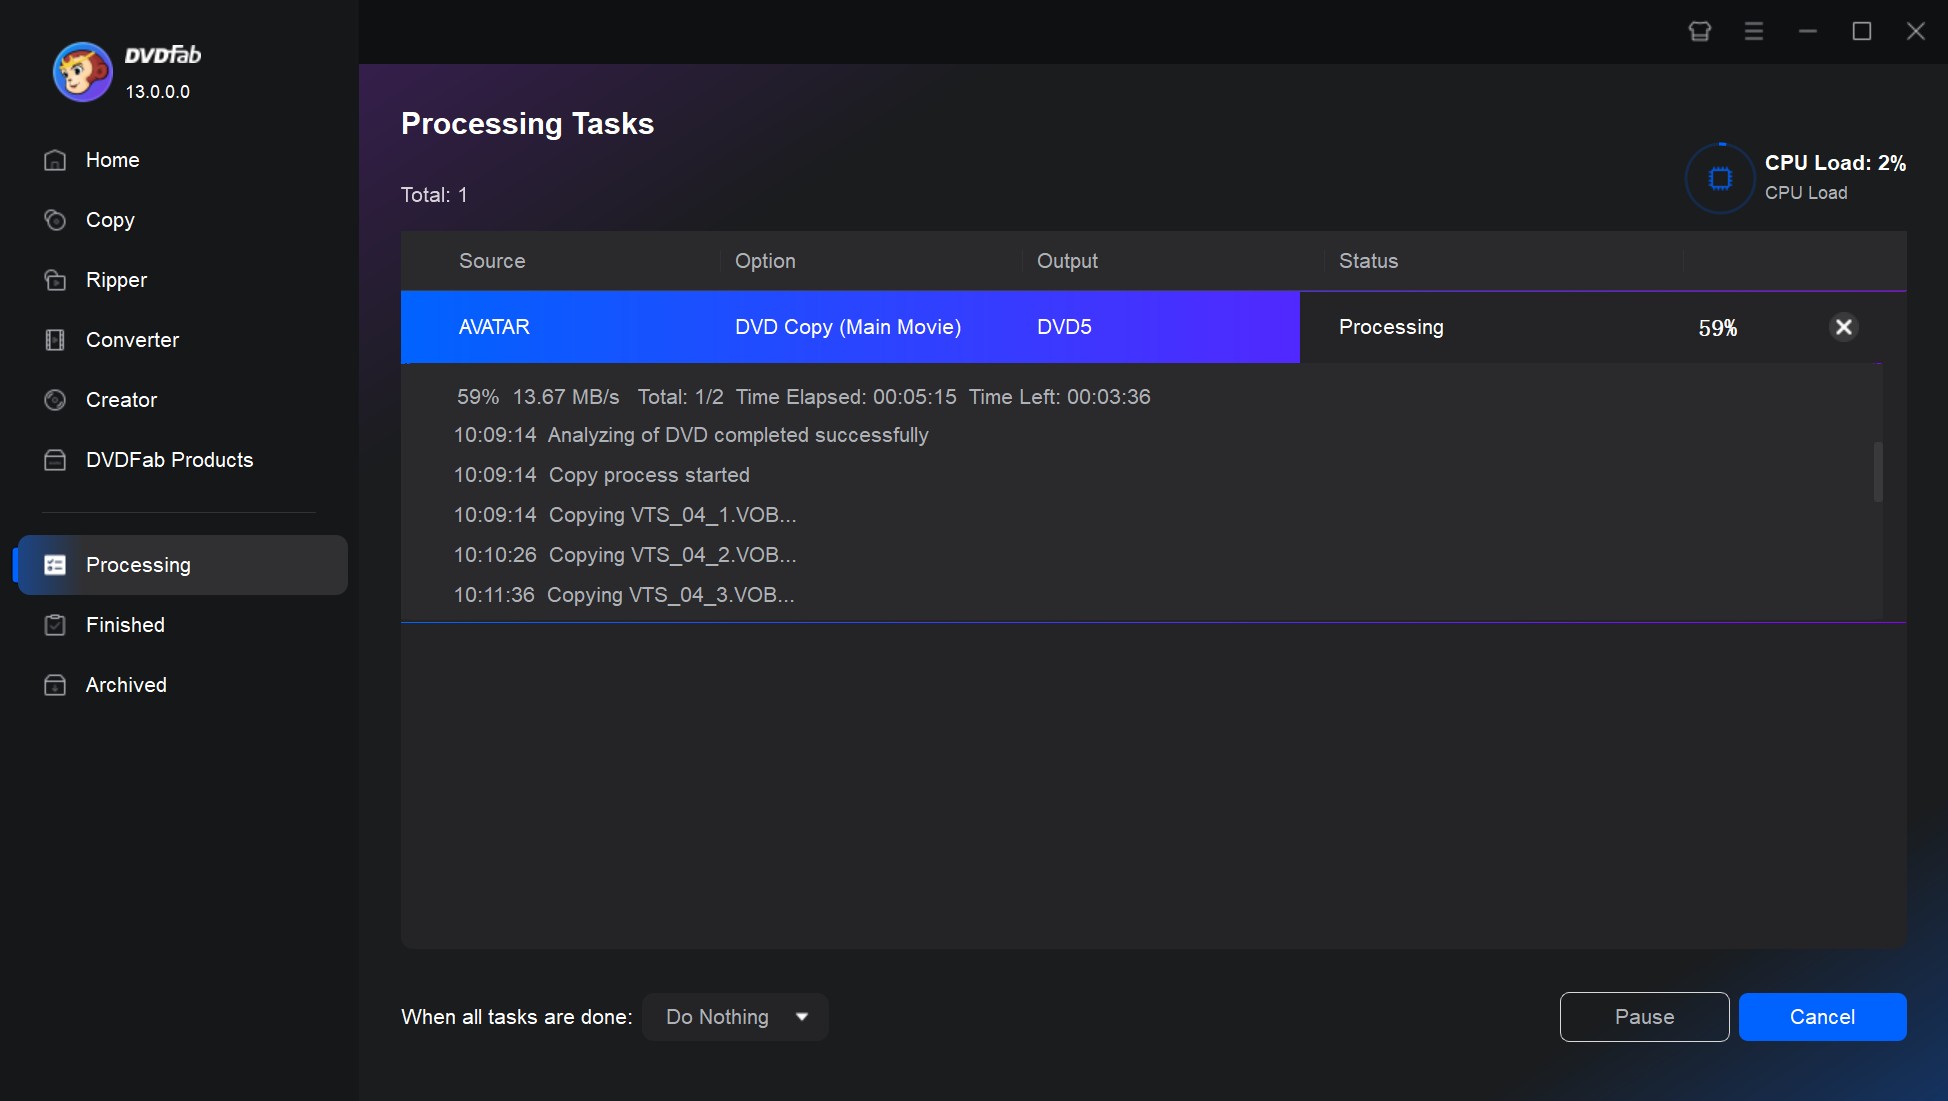Select the Do Nothing dropdown option
The image size is (1948, 1101).
pyautogui.click(x=736, y=1017)
